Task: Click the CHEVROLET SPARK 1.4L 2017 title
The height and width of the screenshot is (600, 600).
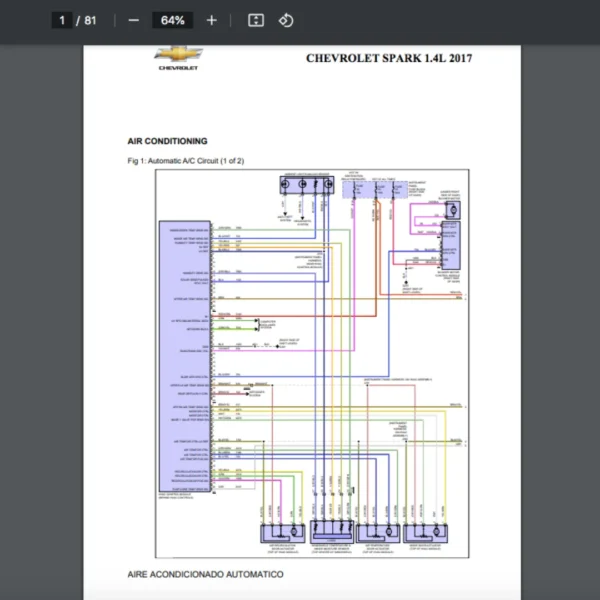Action: 389,58
